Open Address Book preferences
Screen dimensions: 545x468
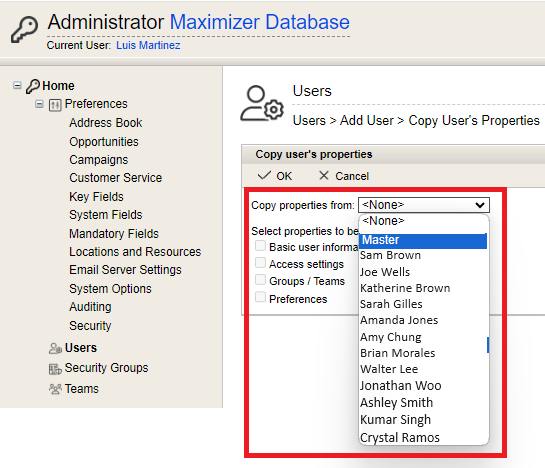[x=106, y=123]
